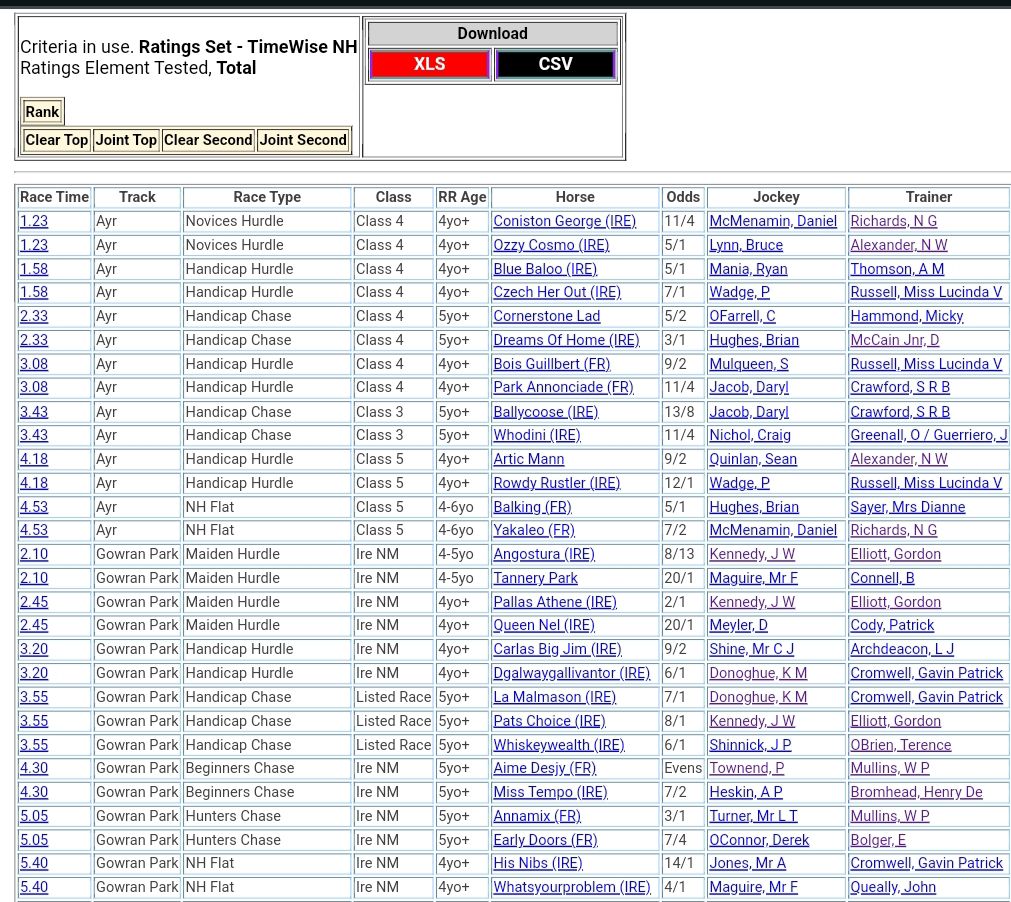Viewport: 1011px width, 902px height.
Task: Open horse Coniston George (IRE)
Action: click(564, 221)
